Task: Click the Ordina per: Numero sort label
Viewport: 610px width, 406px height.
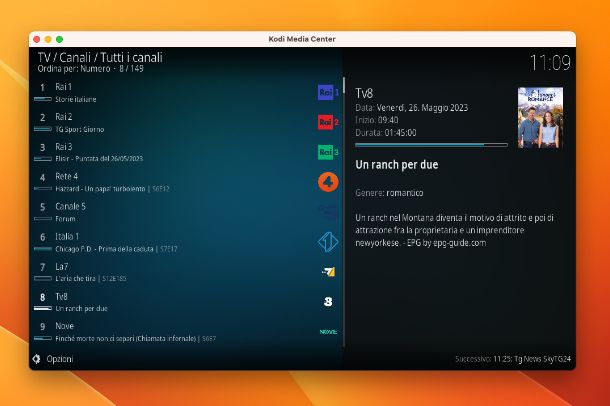Action: [x=74, y=69]
